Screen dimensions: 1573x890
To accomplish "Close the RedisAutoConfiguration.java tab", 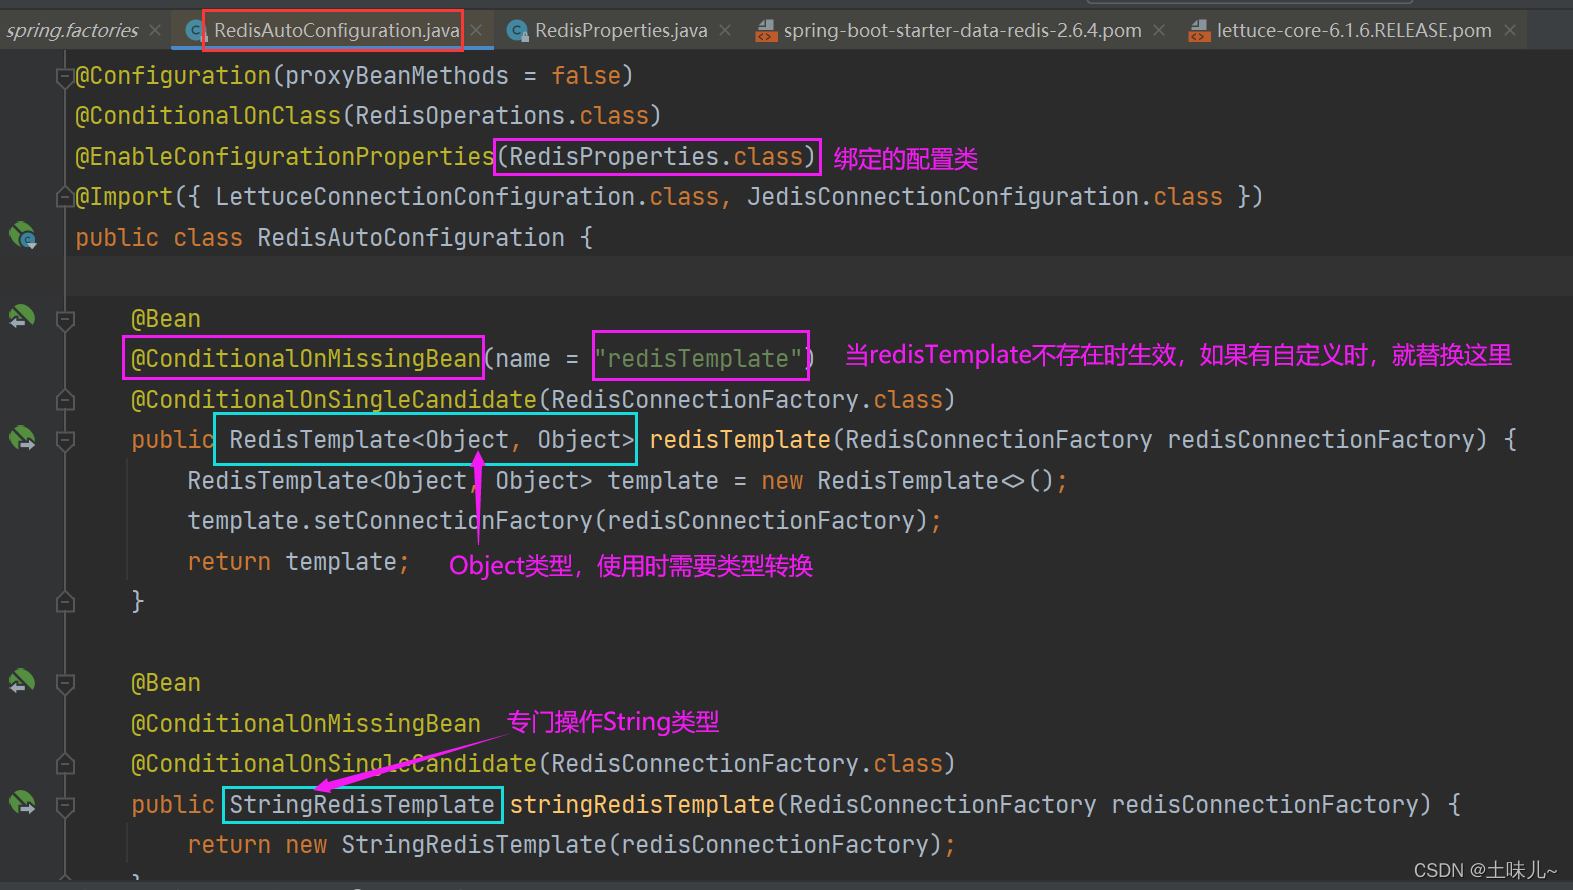I will tap(477, 31).
